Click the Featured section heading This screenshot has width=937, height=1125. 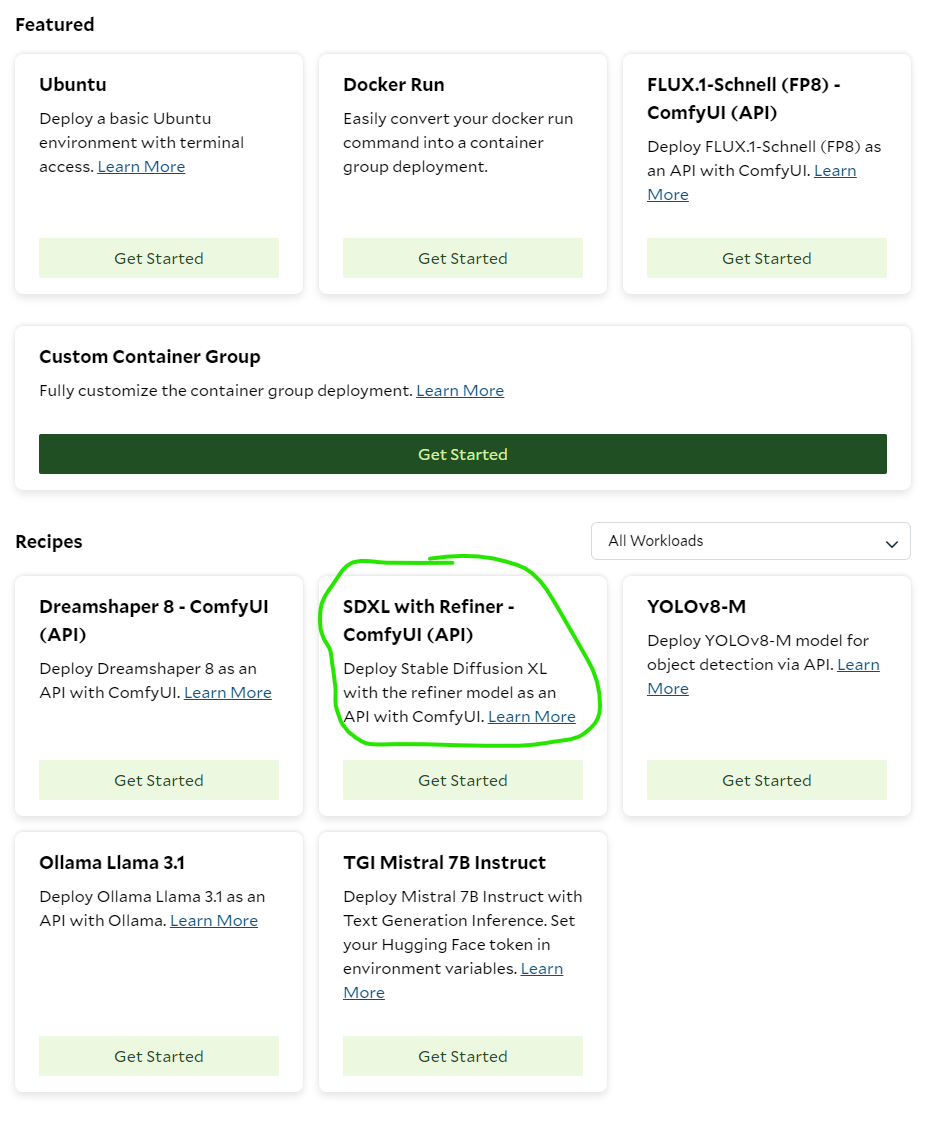point(55,24)
